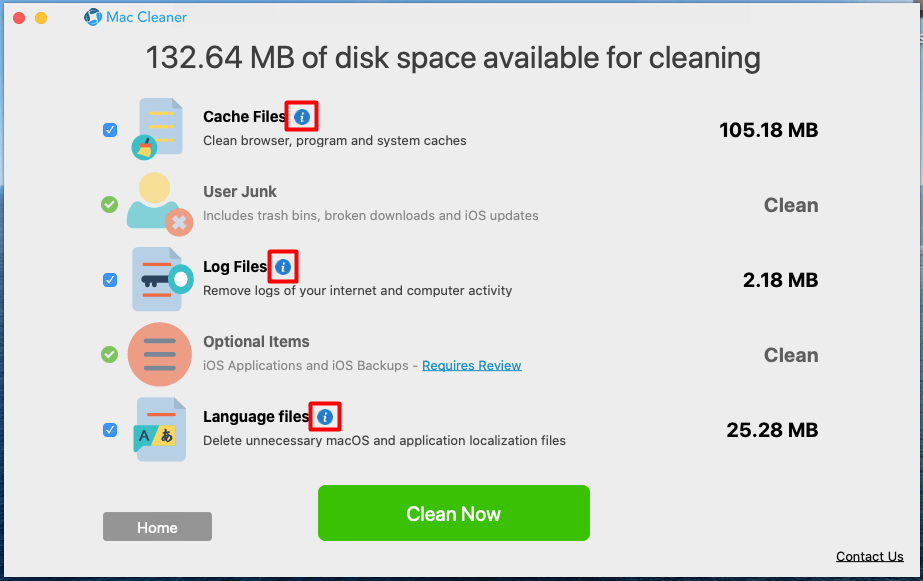Uncheck the Log Files checkbox

(x=109, y=280)
